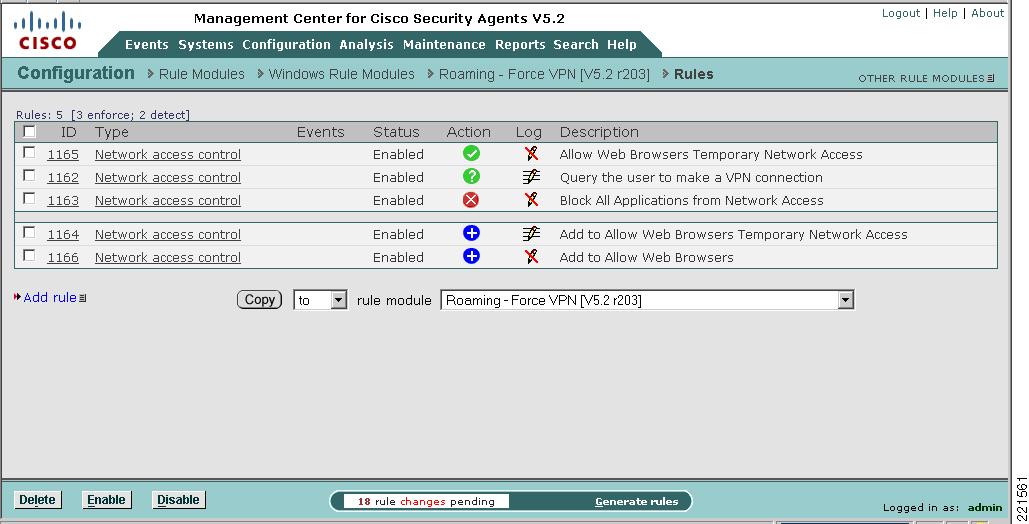The height and width of the screenshot is (524, 1029).
Task: Click the top-right Help link
Action: (945, 13)
